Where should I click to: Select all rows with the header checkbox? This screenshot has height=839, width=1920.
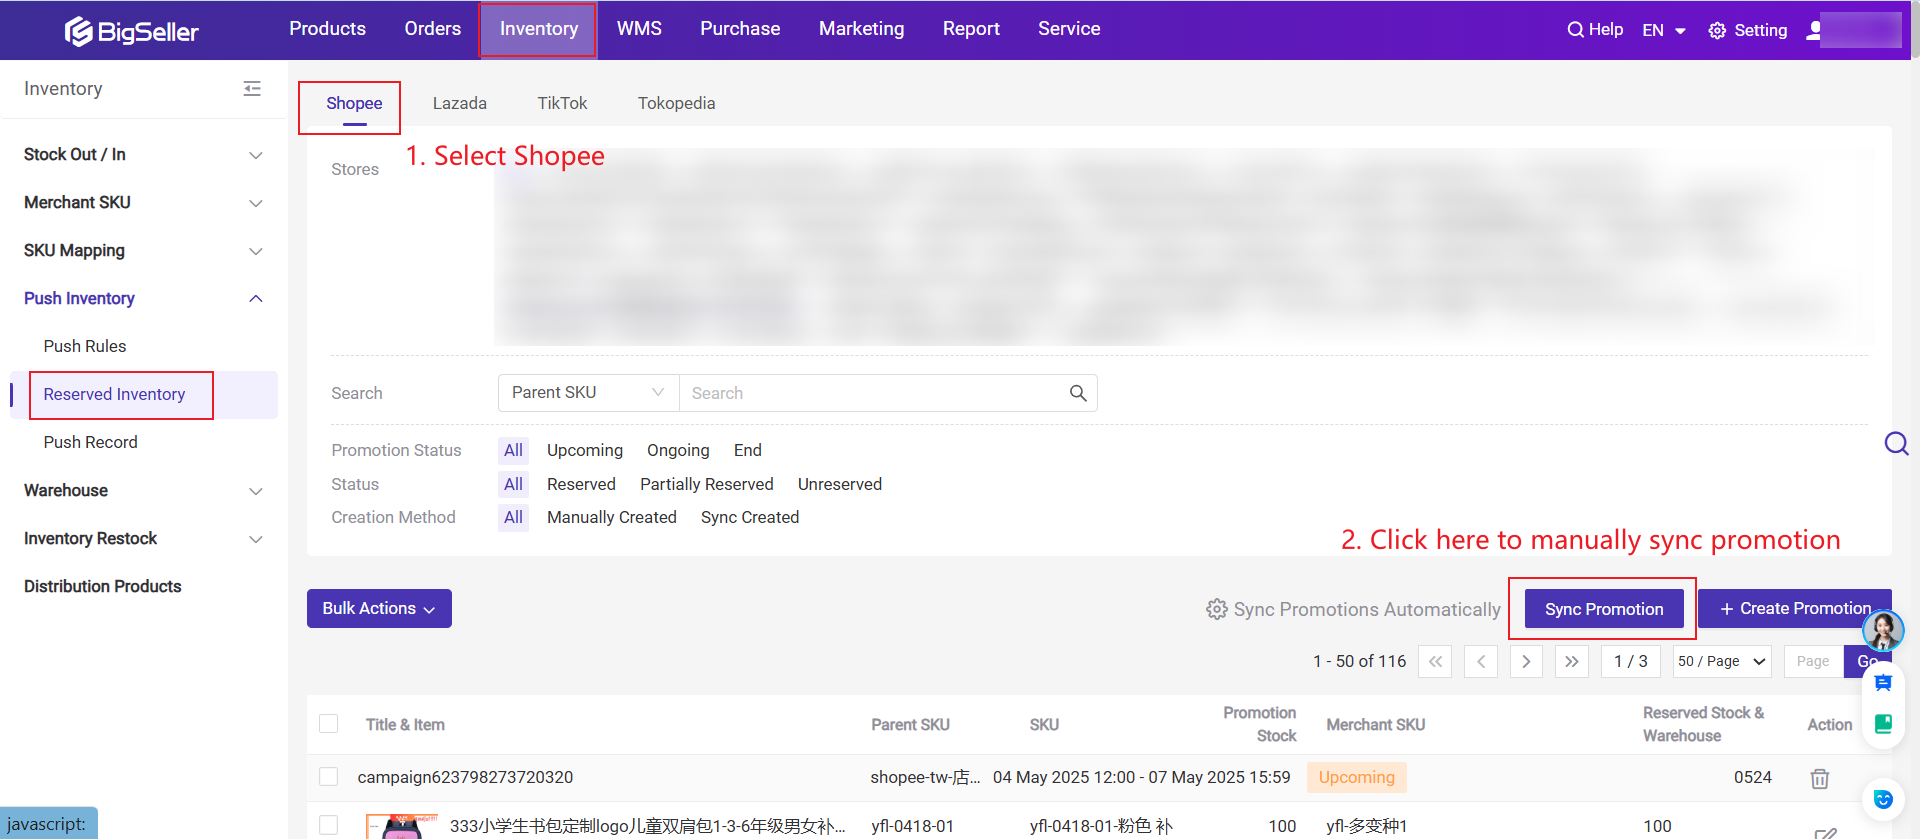point(328,724)
